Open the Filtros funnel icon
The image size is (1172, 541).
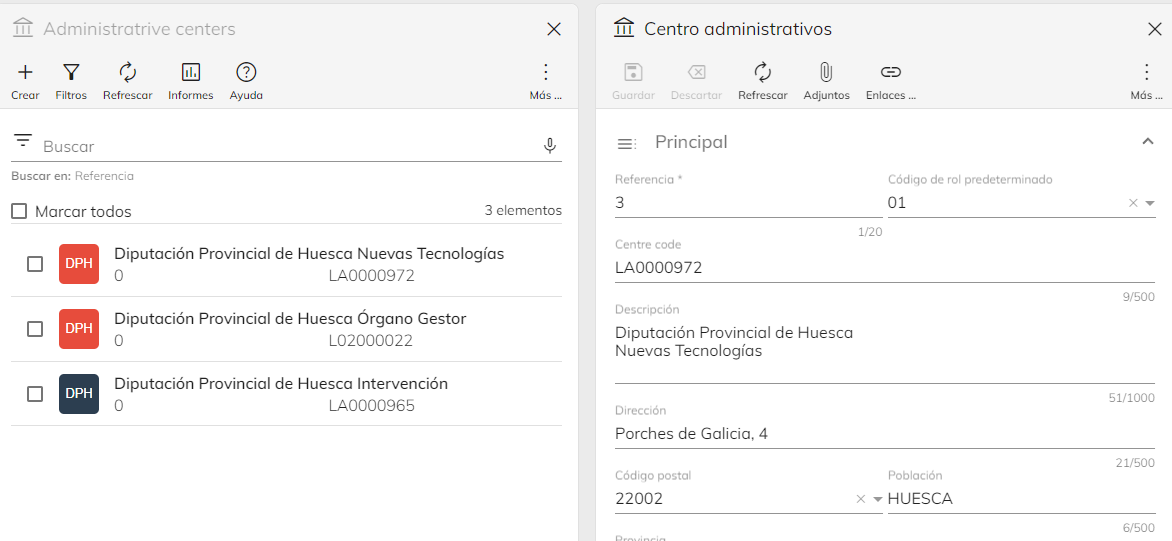71,72
